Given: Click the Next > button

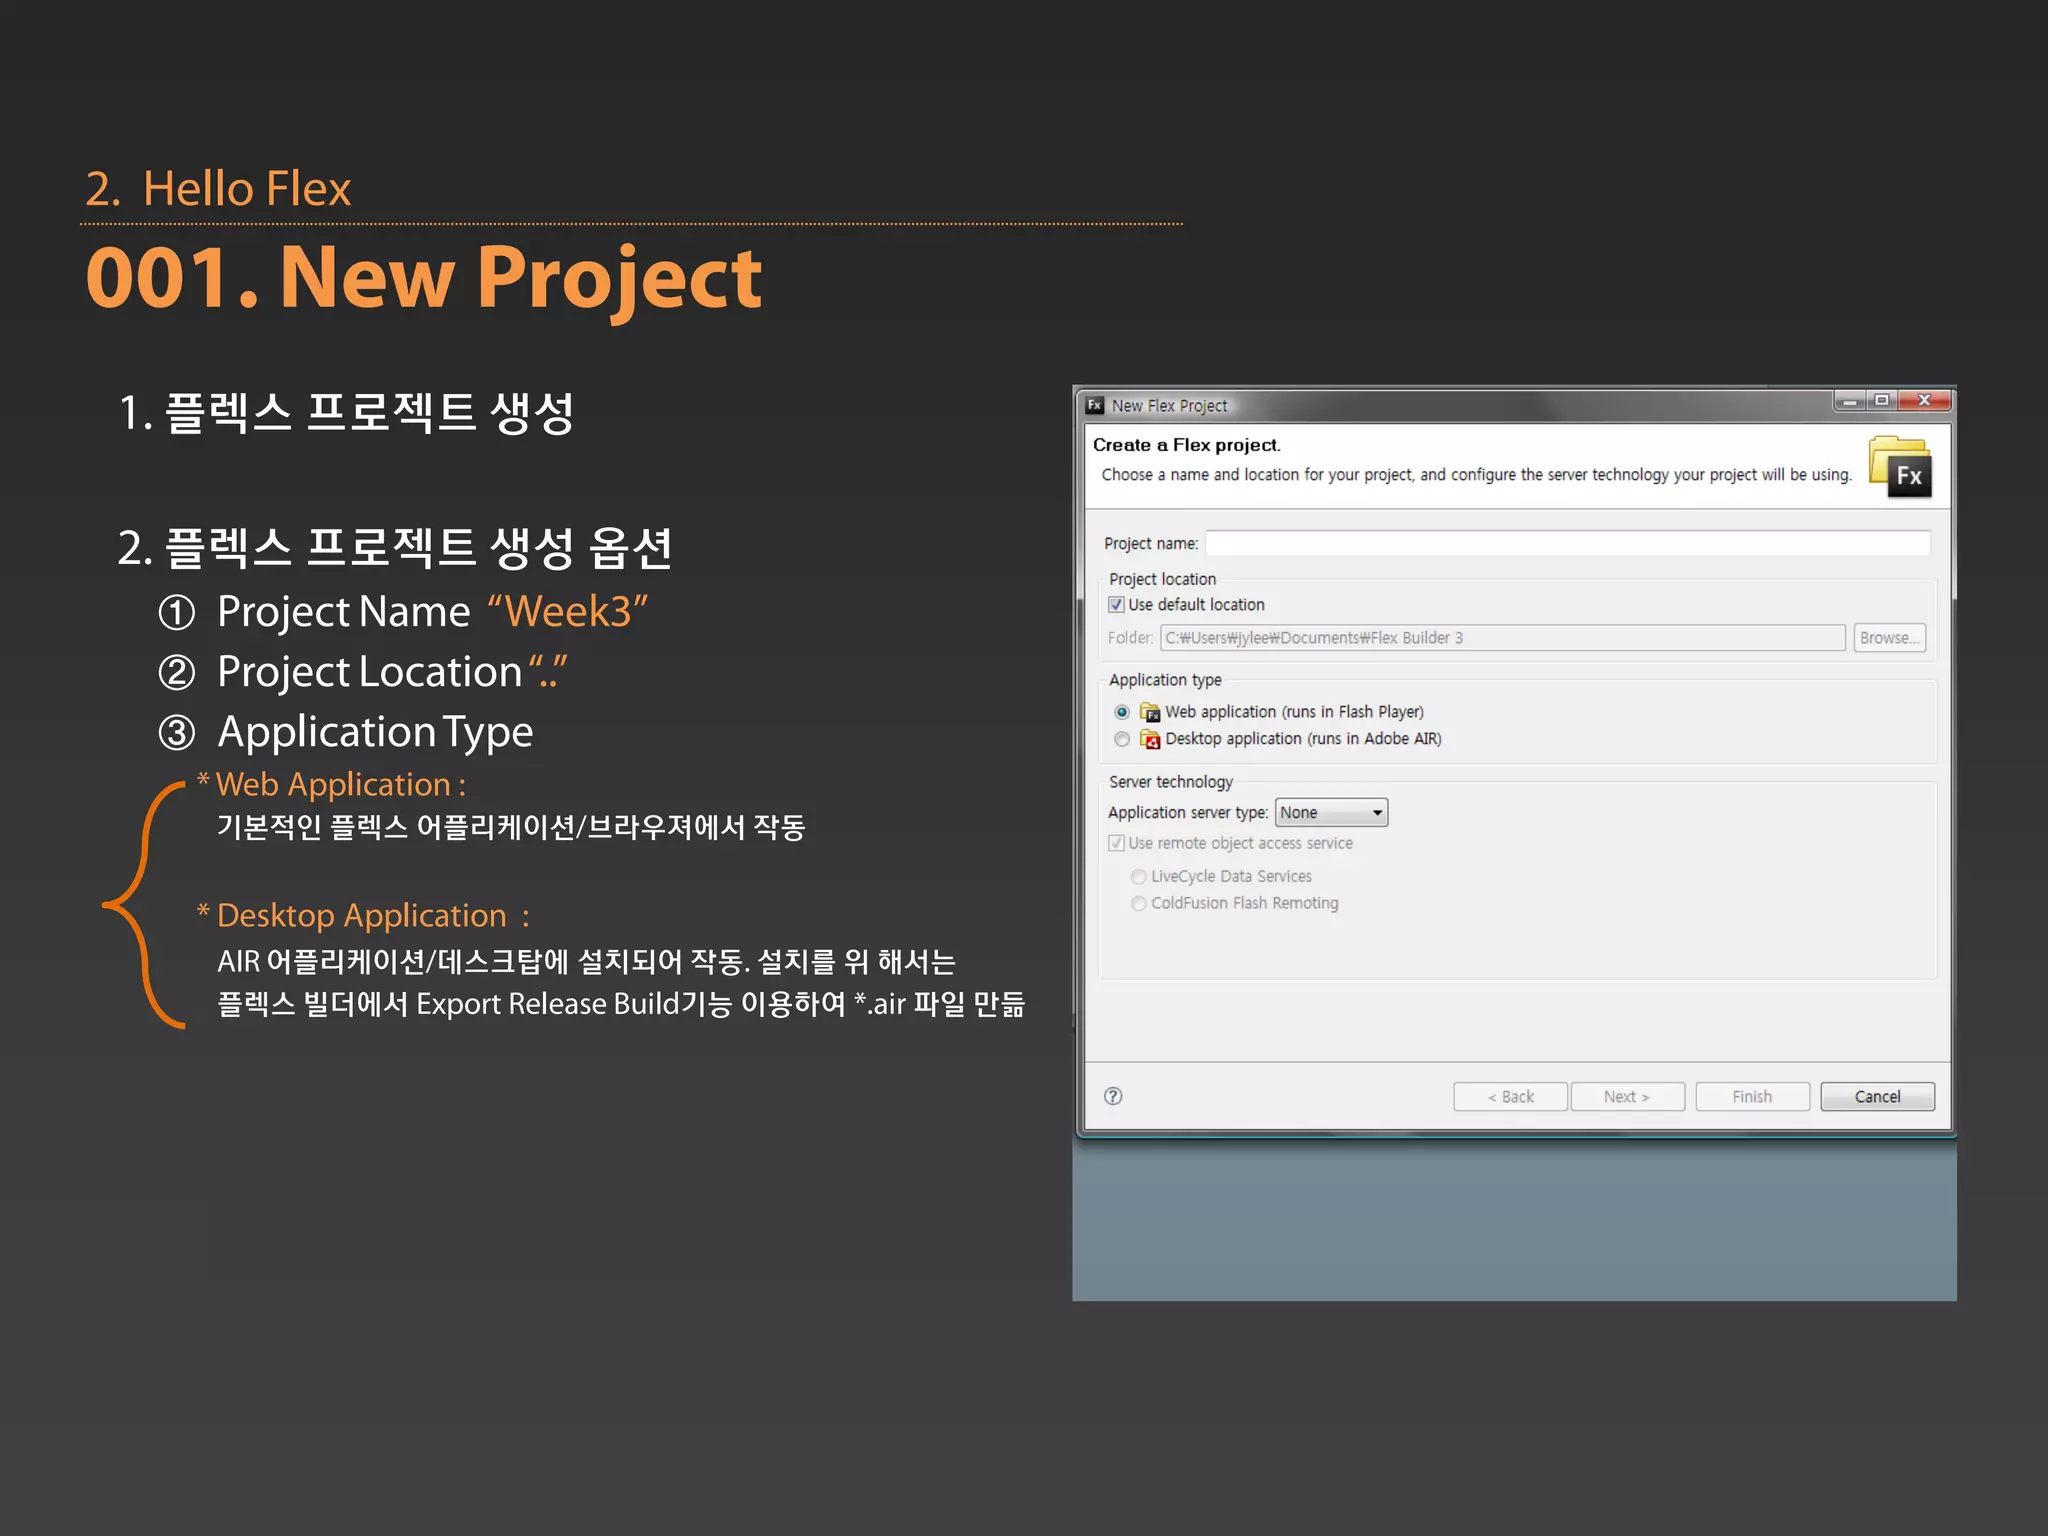Looking at the screenshot, I should [x=1627, y=1097].
